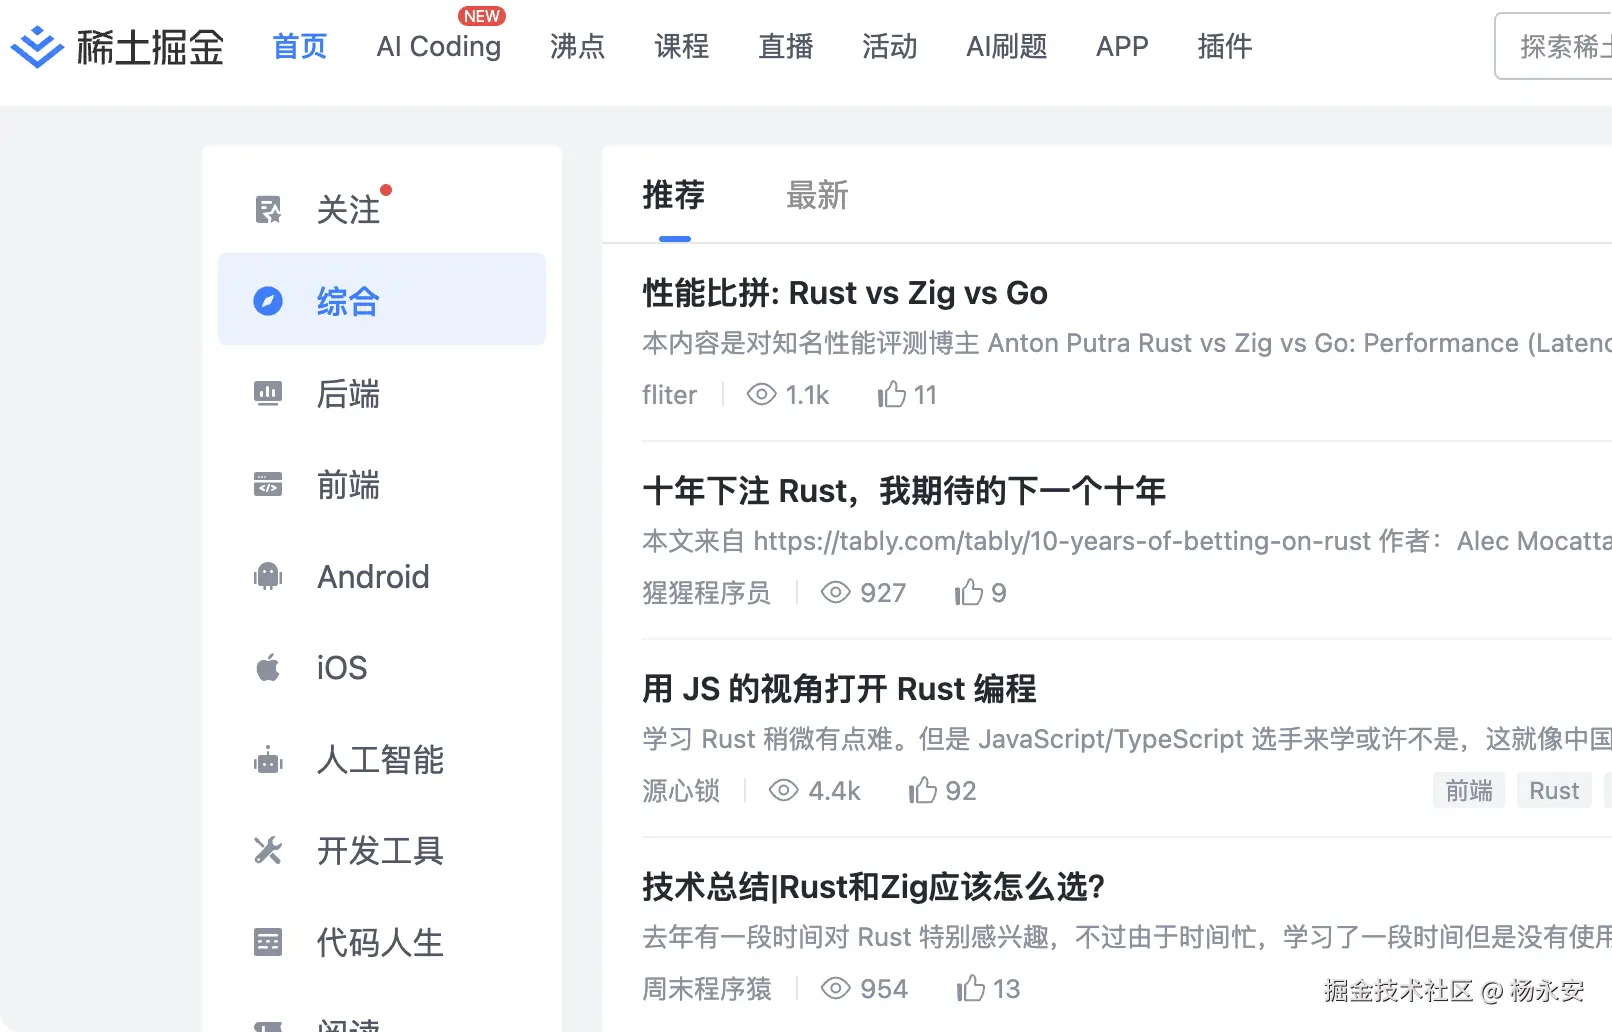The height and width of the screenshot is (1032, 1612).
Task: Click the Android robot icon in sidebar
Action: coord(267,575)
